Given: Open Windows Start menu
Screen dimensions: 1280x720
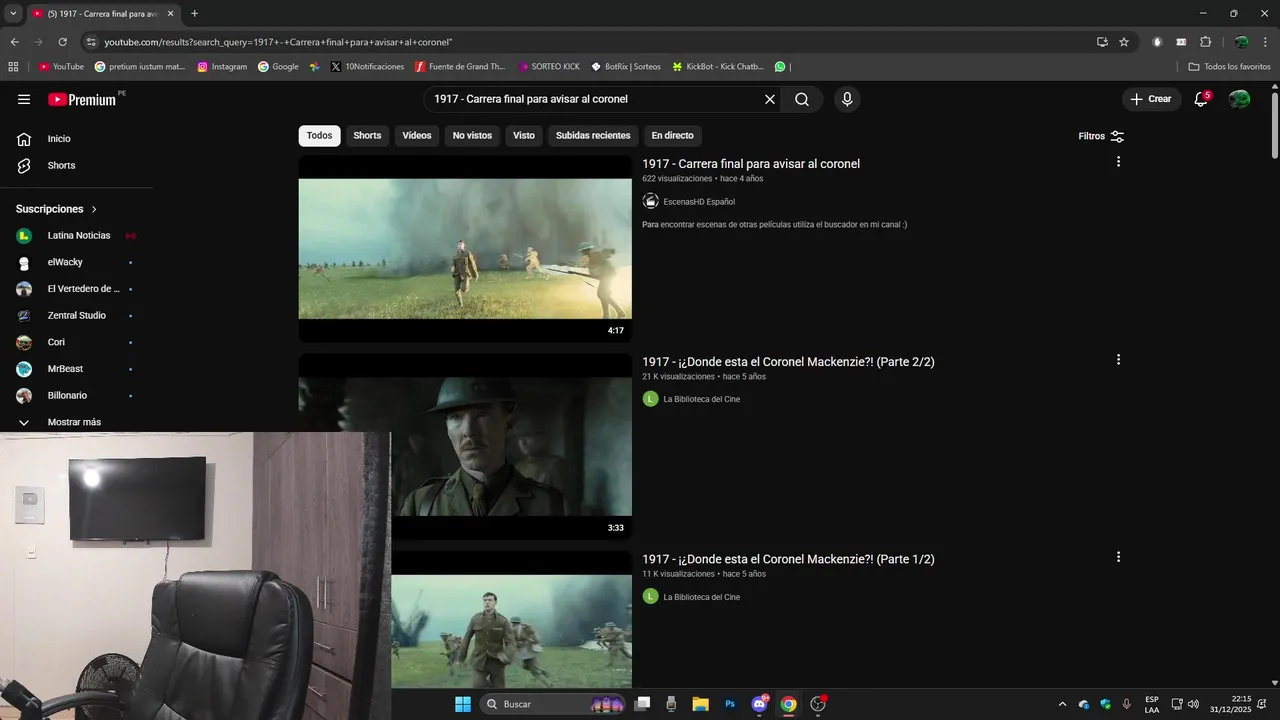Looking at the screenshot, I should pyautogui.click(x=463, y=704).
